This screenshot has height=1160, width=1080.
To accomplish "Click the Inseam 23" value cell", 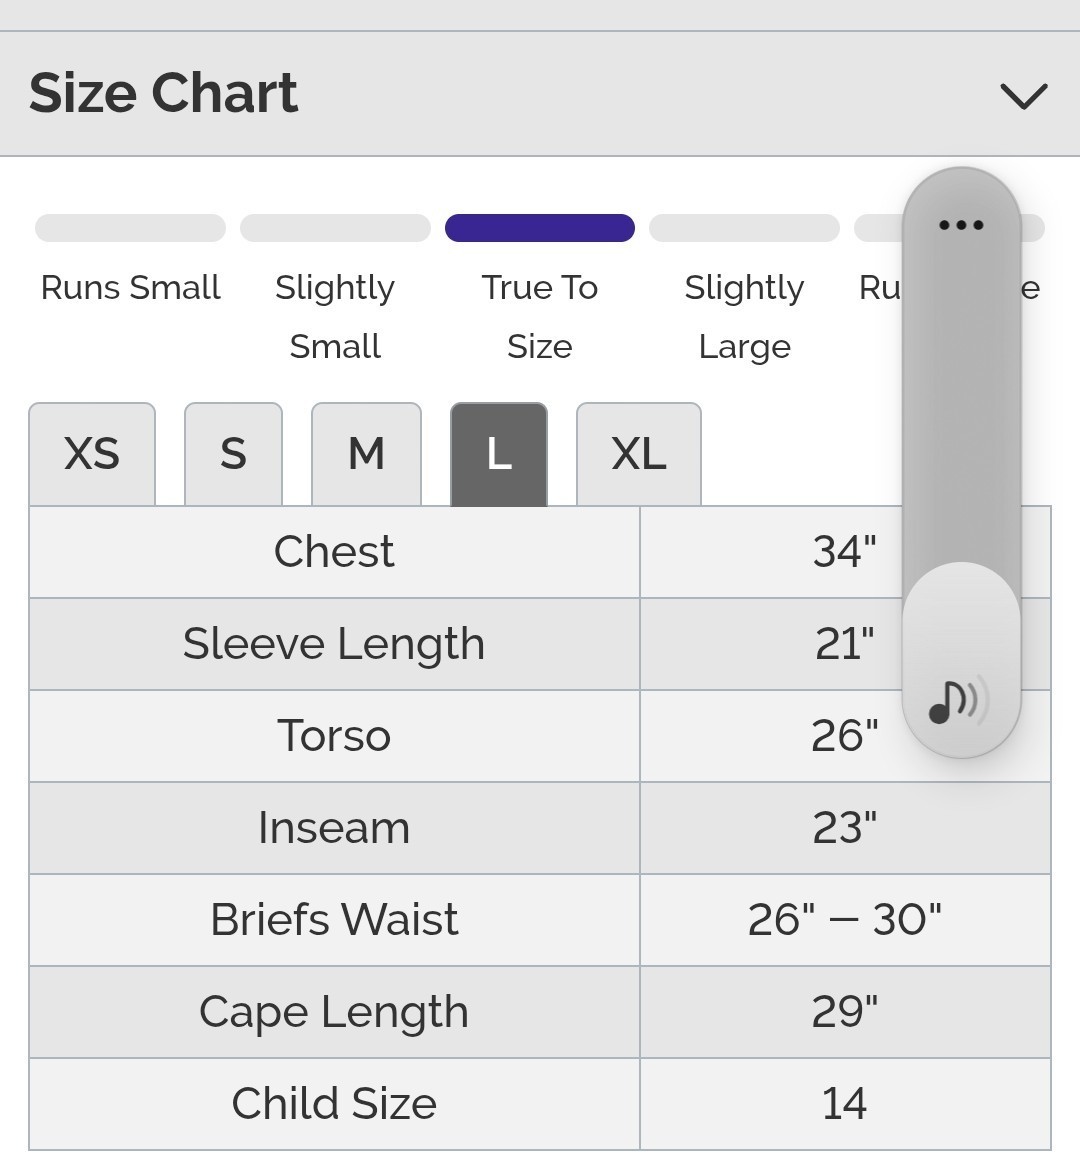I will [844, 828].
